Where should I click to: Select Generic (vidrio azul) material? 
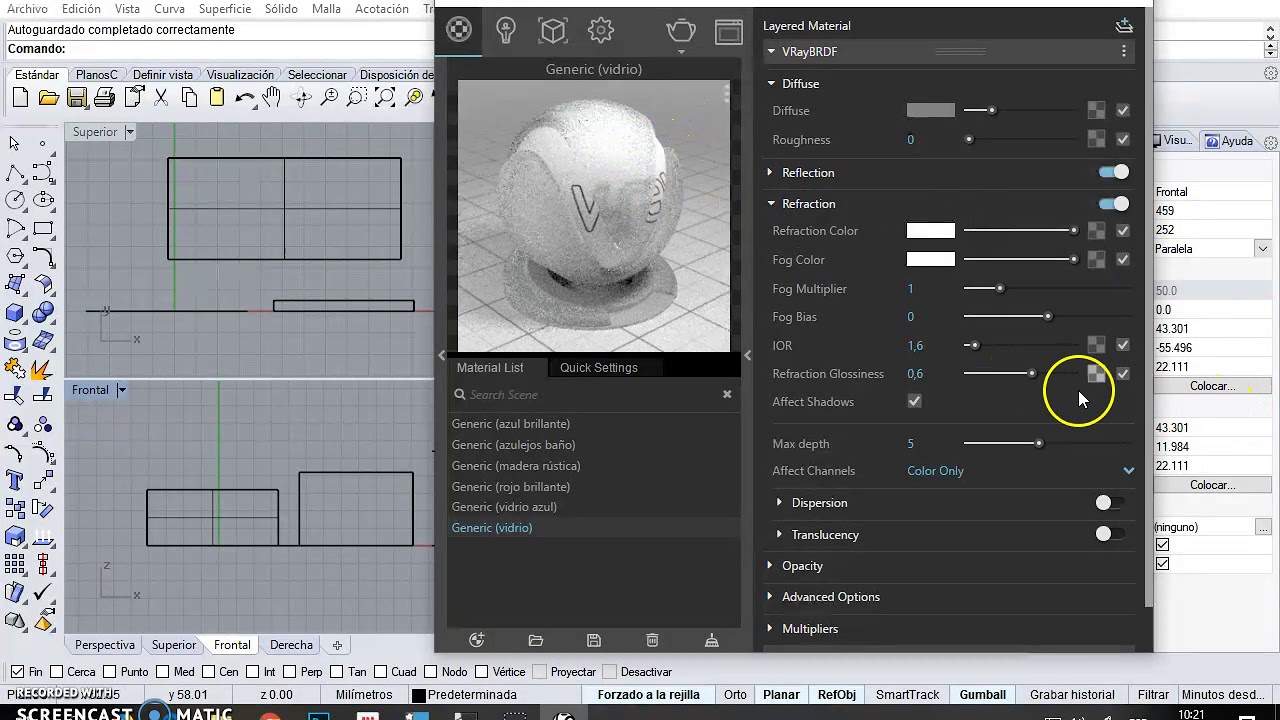point(504,507)
